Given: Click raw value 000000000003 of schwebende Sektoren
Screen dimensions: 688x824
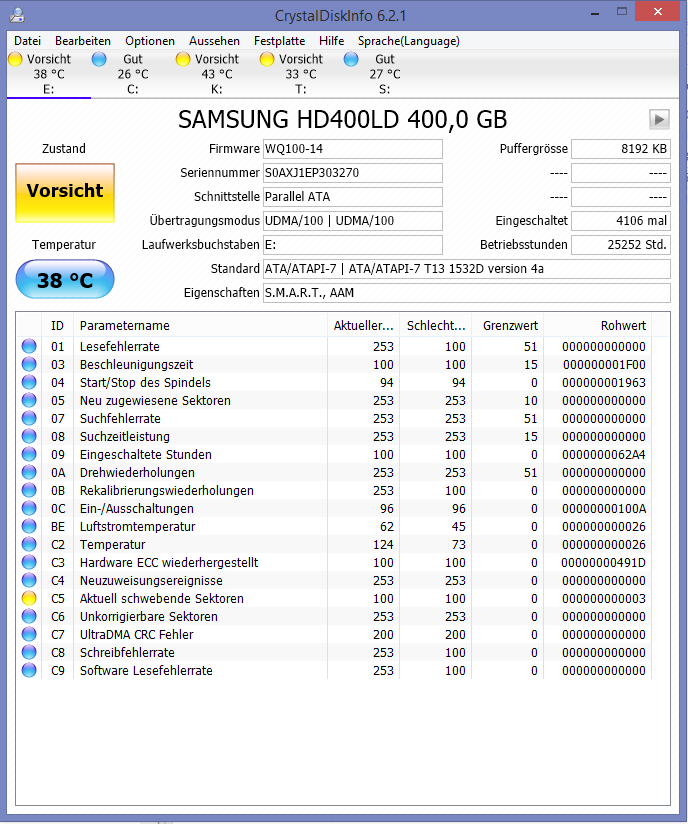Looking at the screenshot, I should pos(604,598).
